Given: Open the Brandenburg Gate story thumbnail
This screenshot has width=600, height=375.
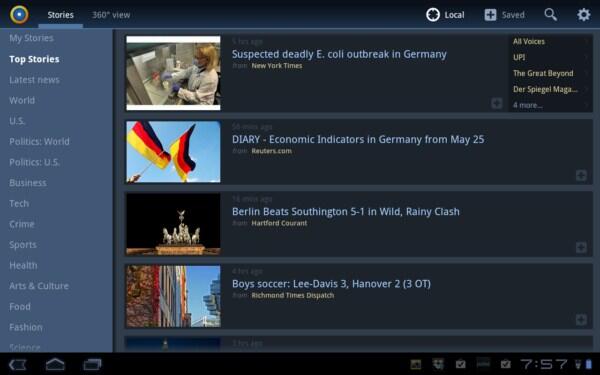Looking at the screenshot, I should (173, 224).
